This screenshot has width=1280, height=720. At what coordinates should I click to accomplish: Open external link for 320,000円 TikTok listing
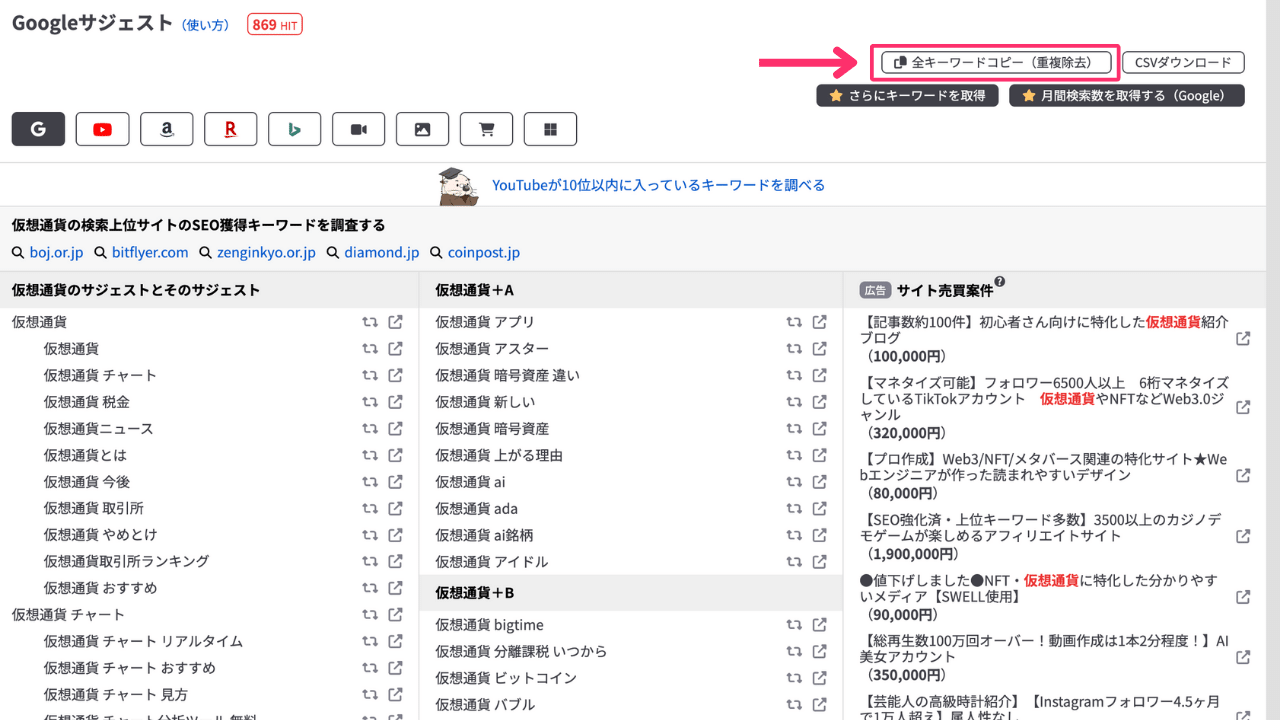point(1243,408)
